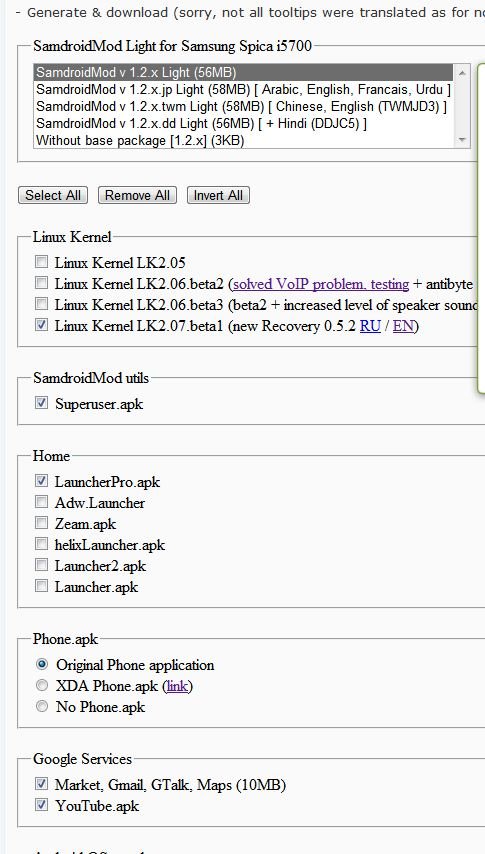Click the Select All button
This screenshot has width=485, height=854.
53,196
